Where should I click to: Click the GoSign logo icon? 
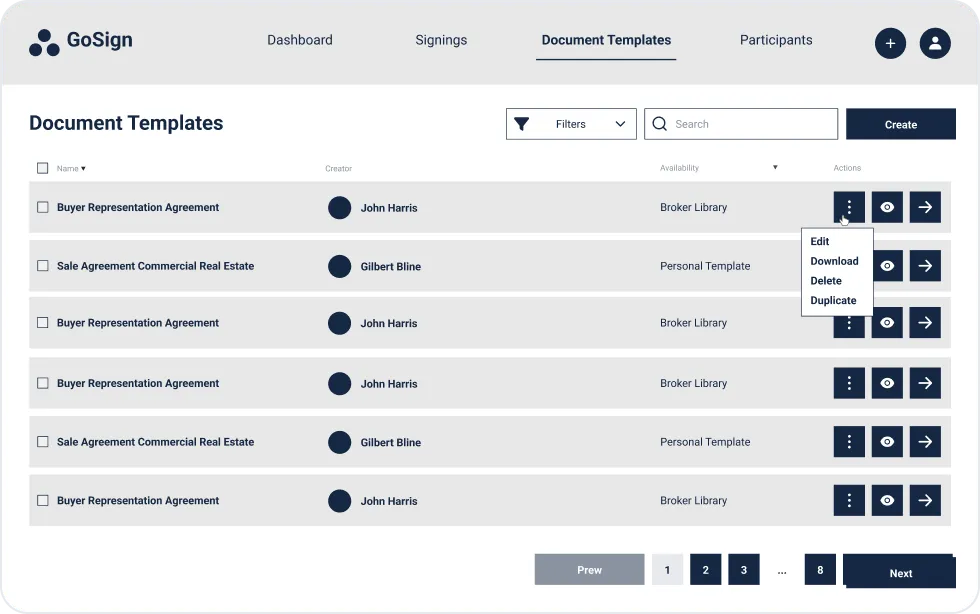44,42
